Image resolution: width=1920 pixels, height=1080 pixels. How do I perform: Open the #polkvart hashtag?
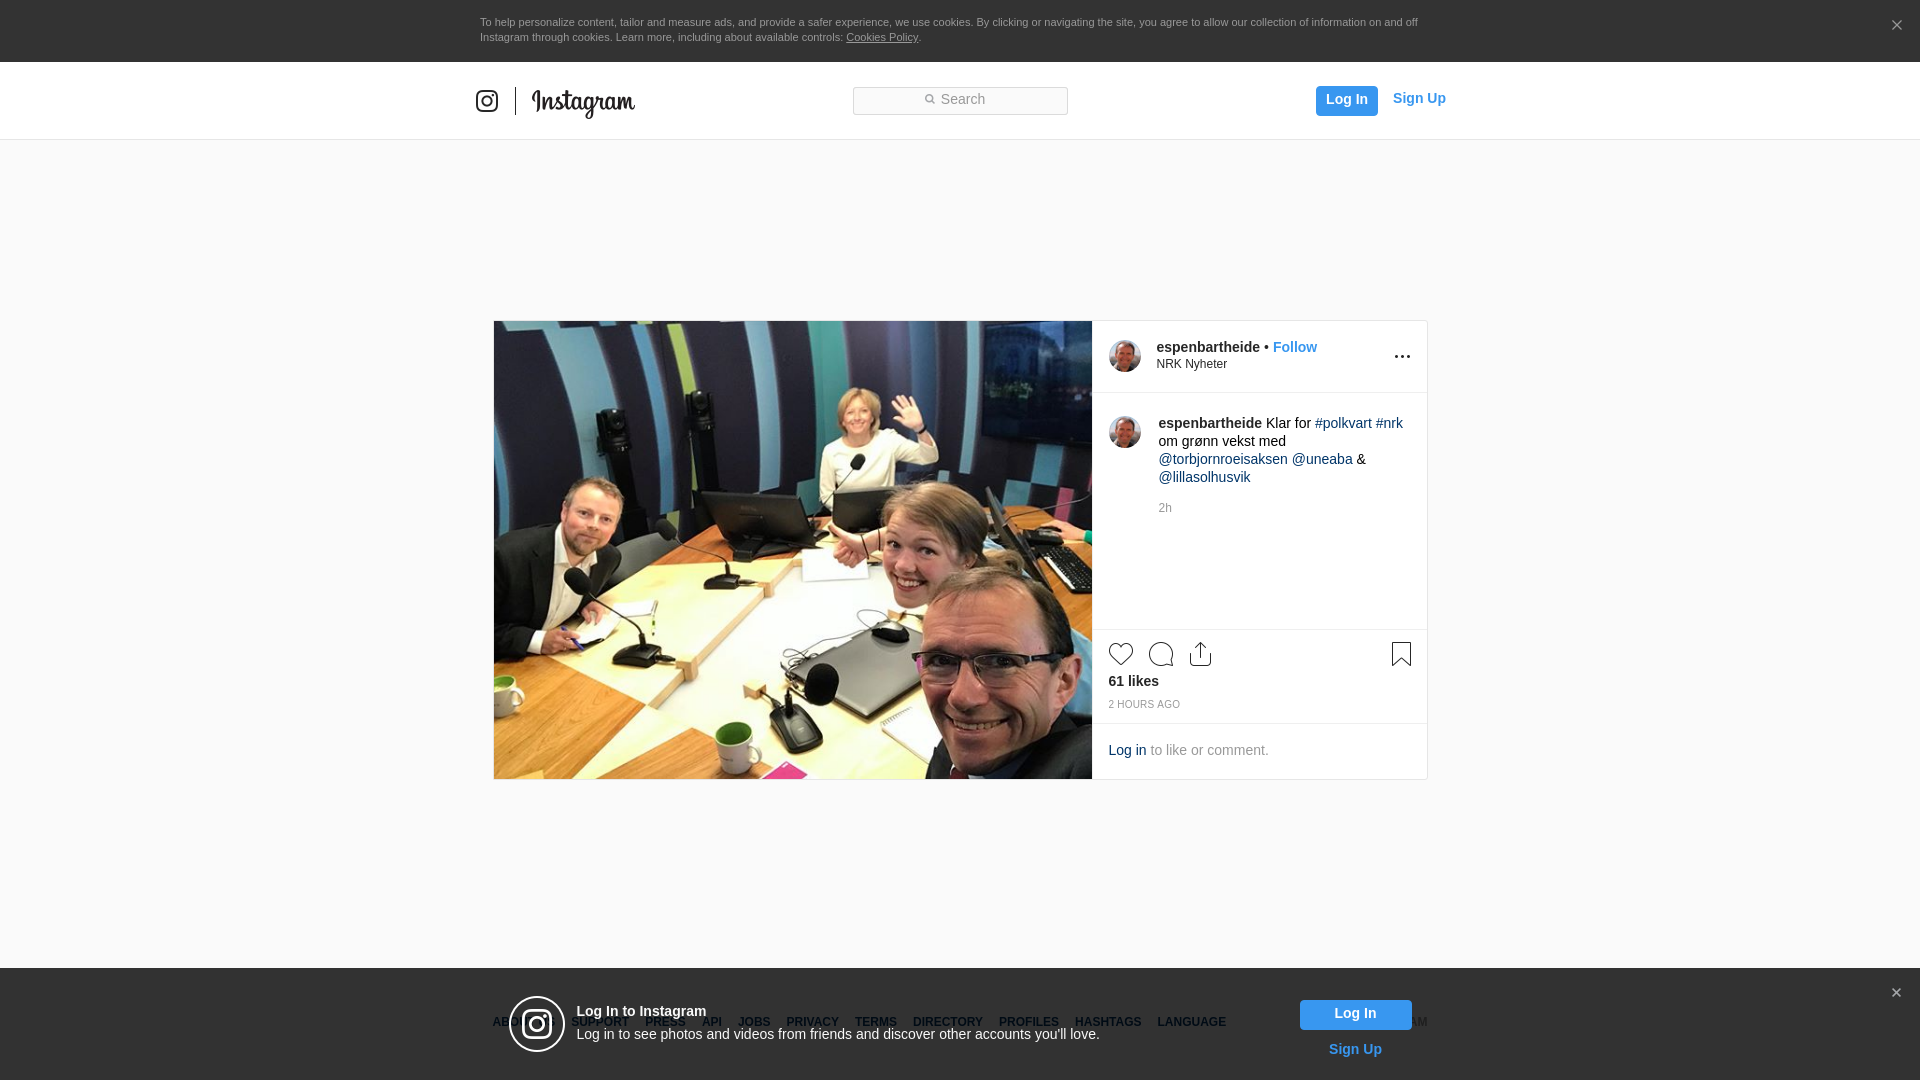1343,423
